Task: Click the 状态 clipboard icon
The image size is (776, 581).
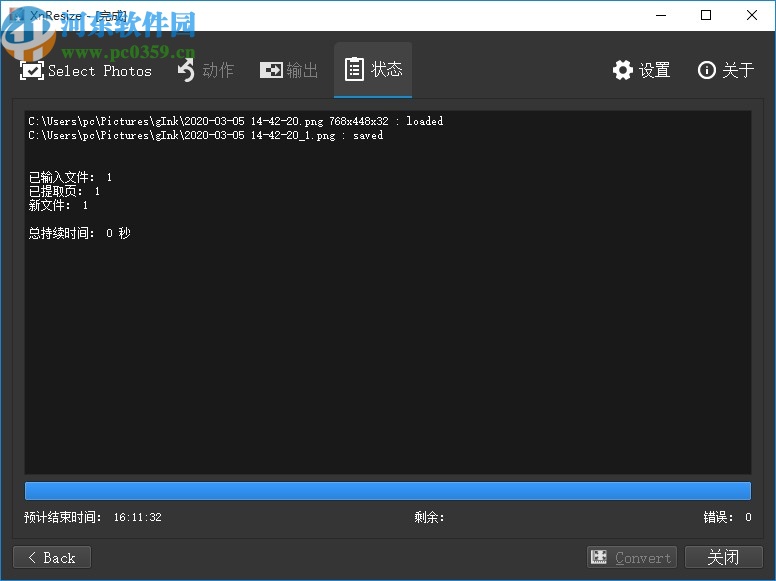Action: tap(354, 69)
